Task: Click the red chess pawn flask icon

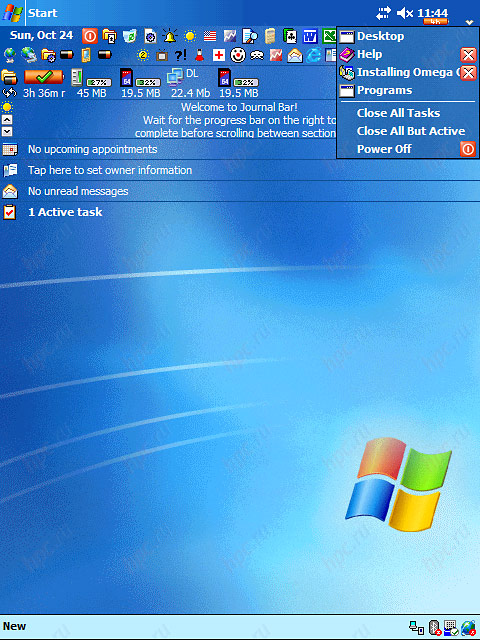Action: (x=200, y=55)
